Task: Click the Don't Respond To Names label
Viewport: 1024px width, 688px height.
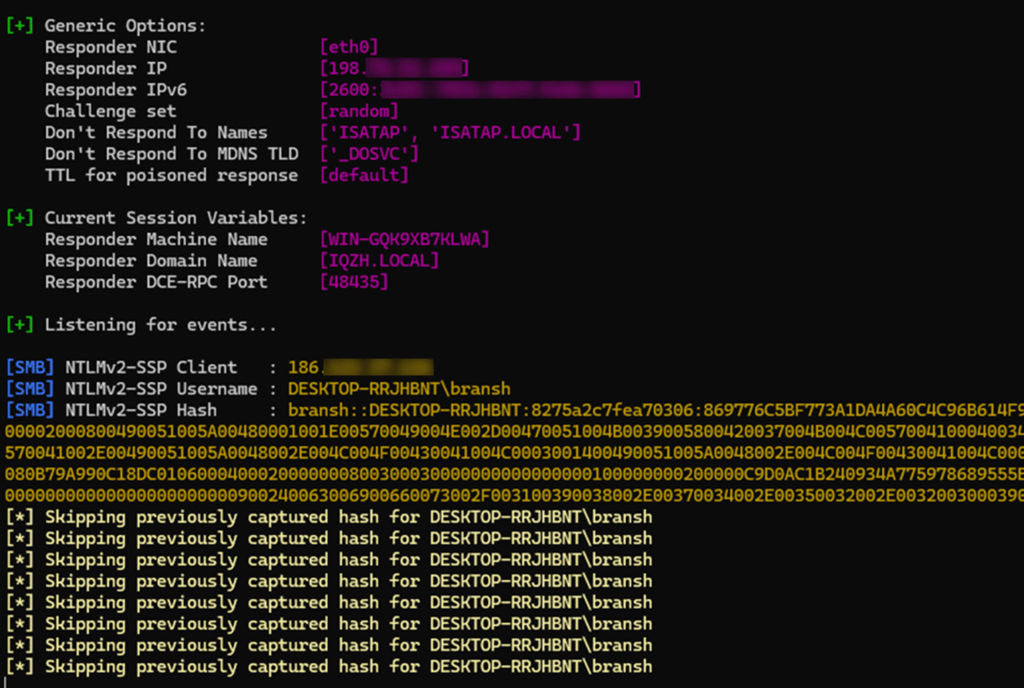Action: pyautogui.click(x=156, y=132)
